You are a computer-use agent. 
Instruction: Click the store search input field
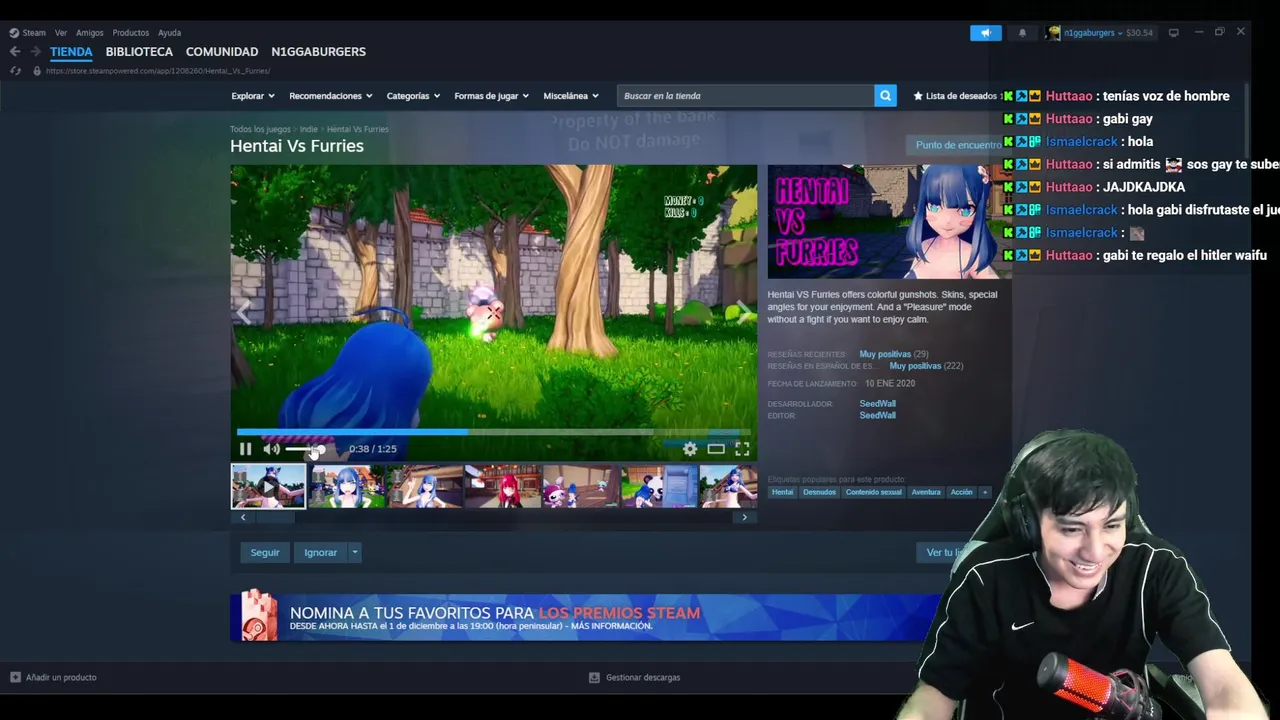745,96
